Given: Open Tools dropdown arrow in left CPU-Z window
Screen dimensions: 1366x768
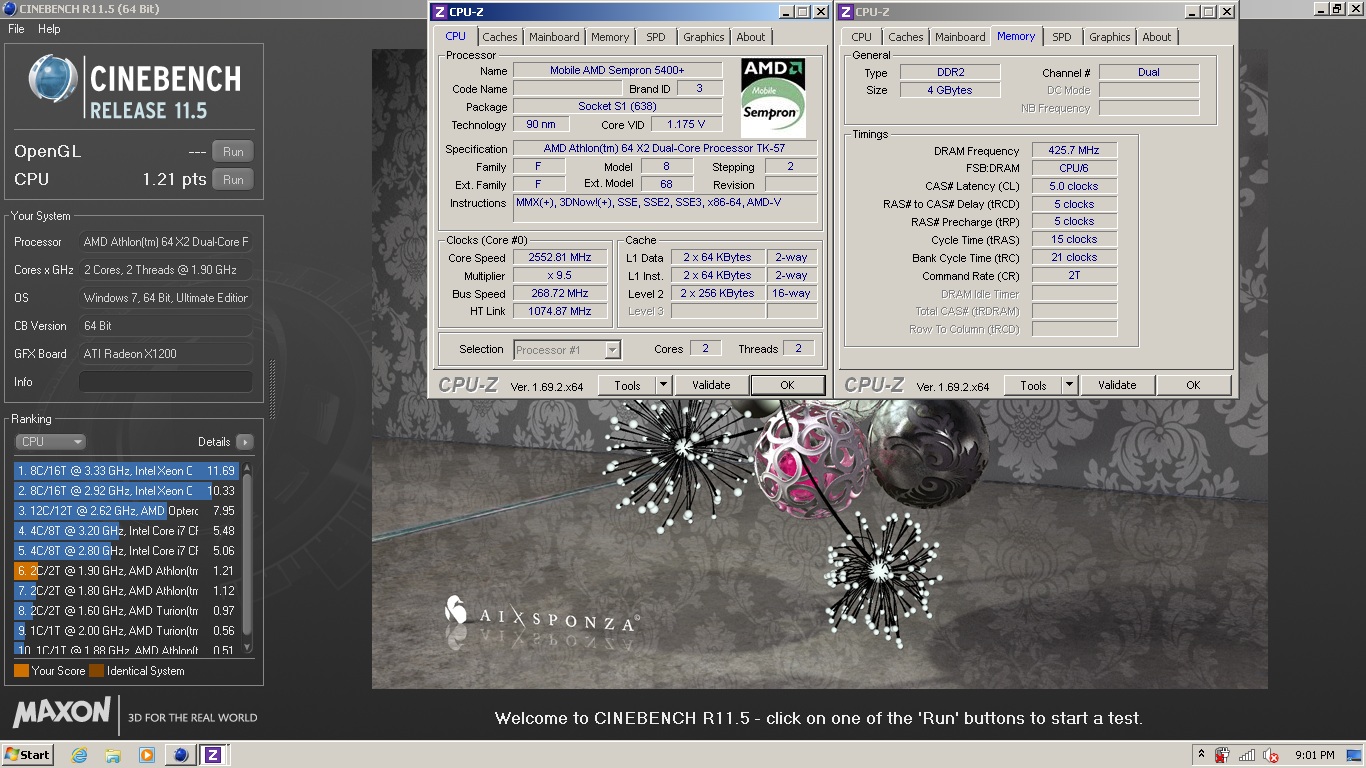Looking at the screenshot, I should coord(663,385).
